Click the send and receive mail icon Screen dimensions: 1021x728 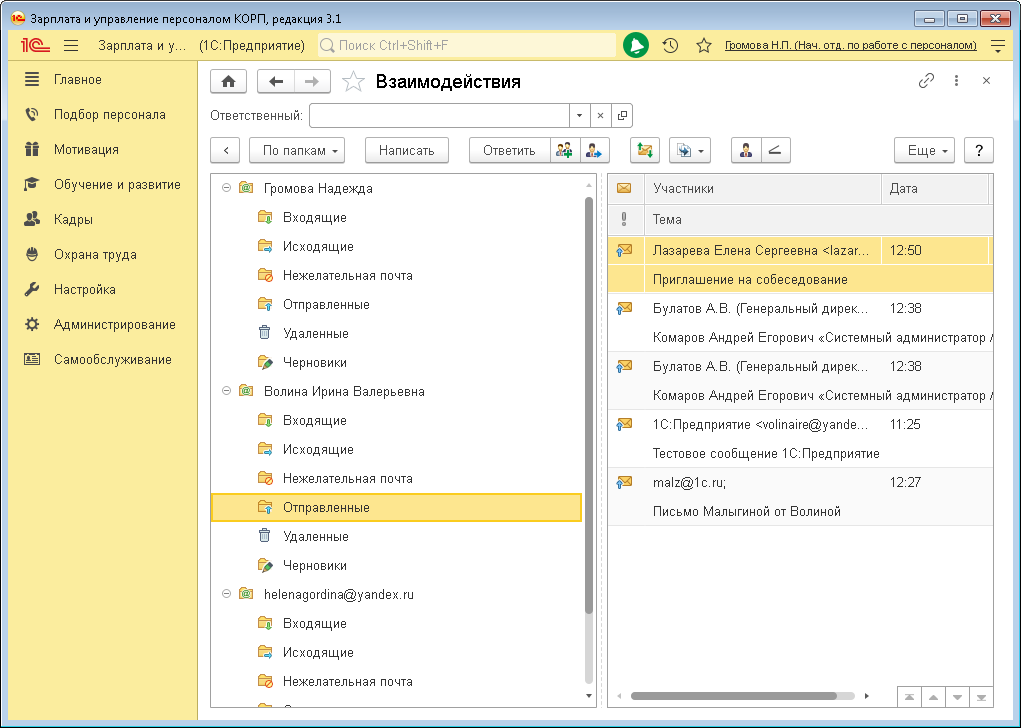tap(645, 150)
